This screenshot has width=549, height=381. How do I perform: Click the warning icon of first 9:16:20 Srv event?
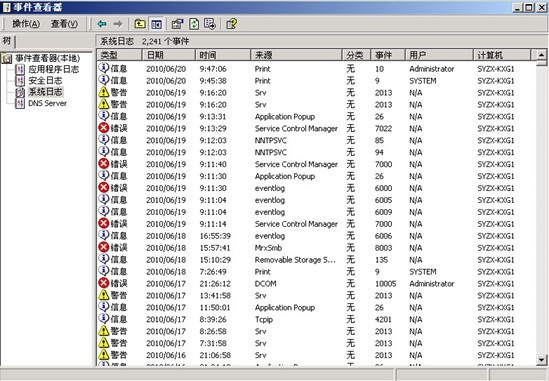click(x=104, y=92)
